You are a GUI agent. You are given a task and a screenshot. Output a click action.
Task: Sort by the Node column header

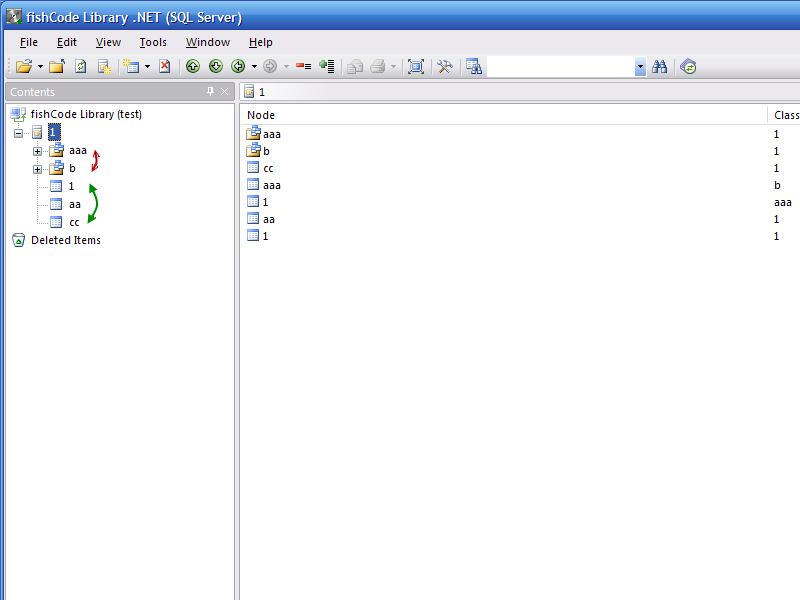click(261, 115)
